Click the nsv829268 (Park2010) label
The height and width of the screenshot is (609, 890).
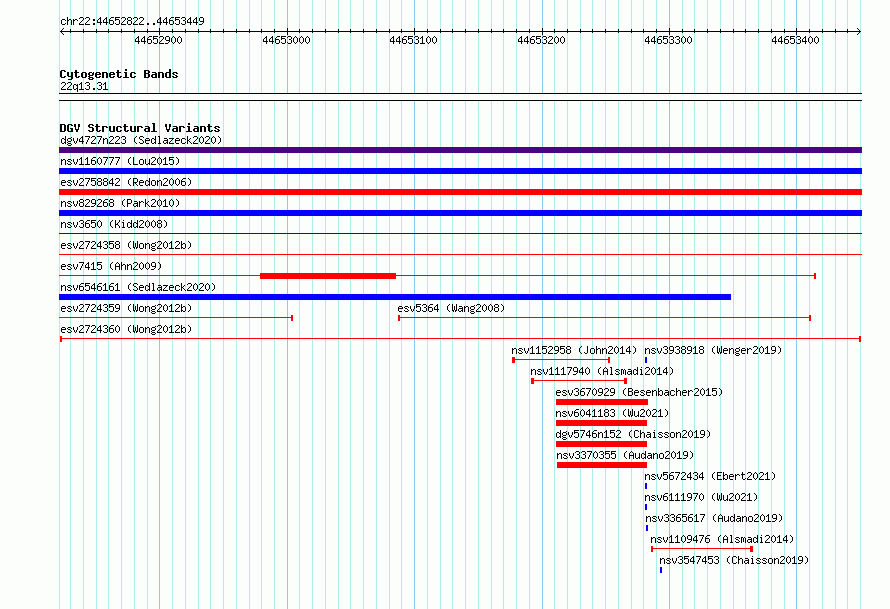120,203
